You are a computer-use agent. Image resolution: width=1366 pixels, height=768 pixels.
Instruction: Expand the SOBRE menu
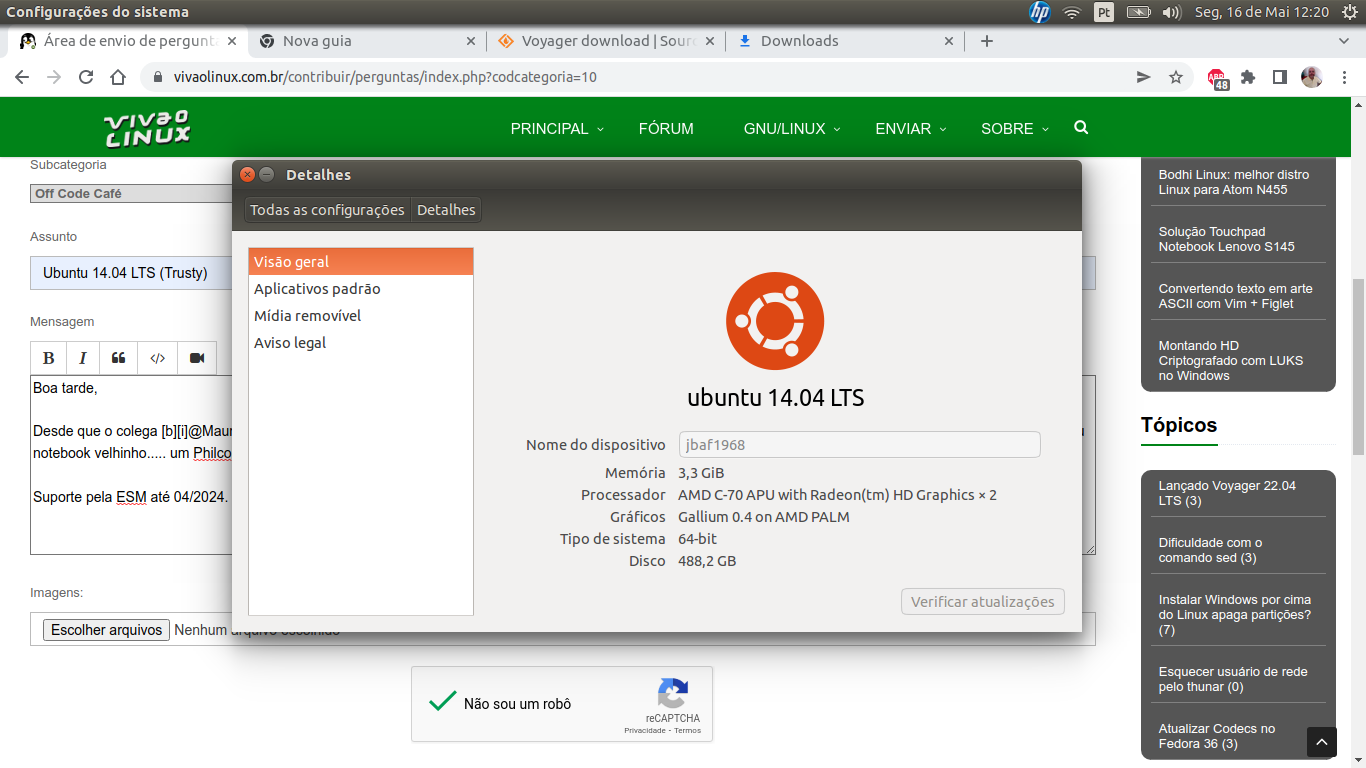click(1015, 128)
